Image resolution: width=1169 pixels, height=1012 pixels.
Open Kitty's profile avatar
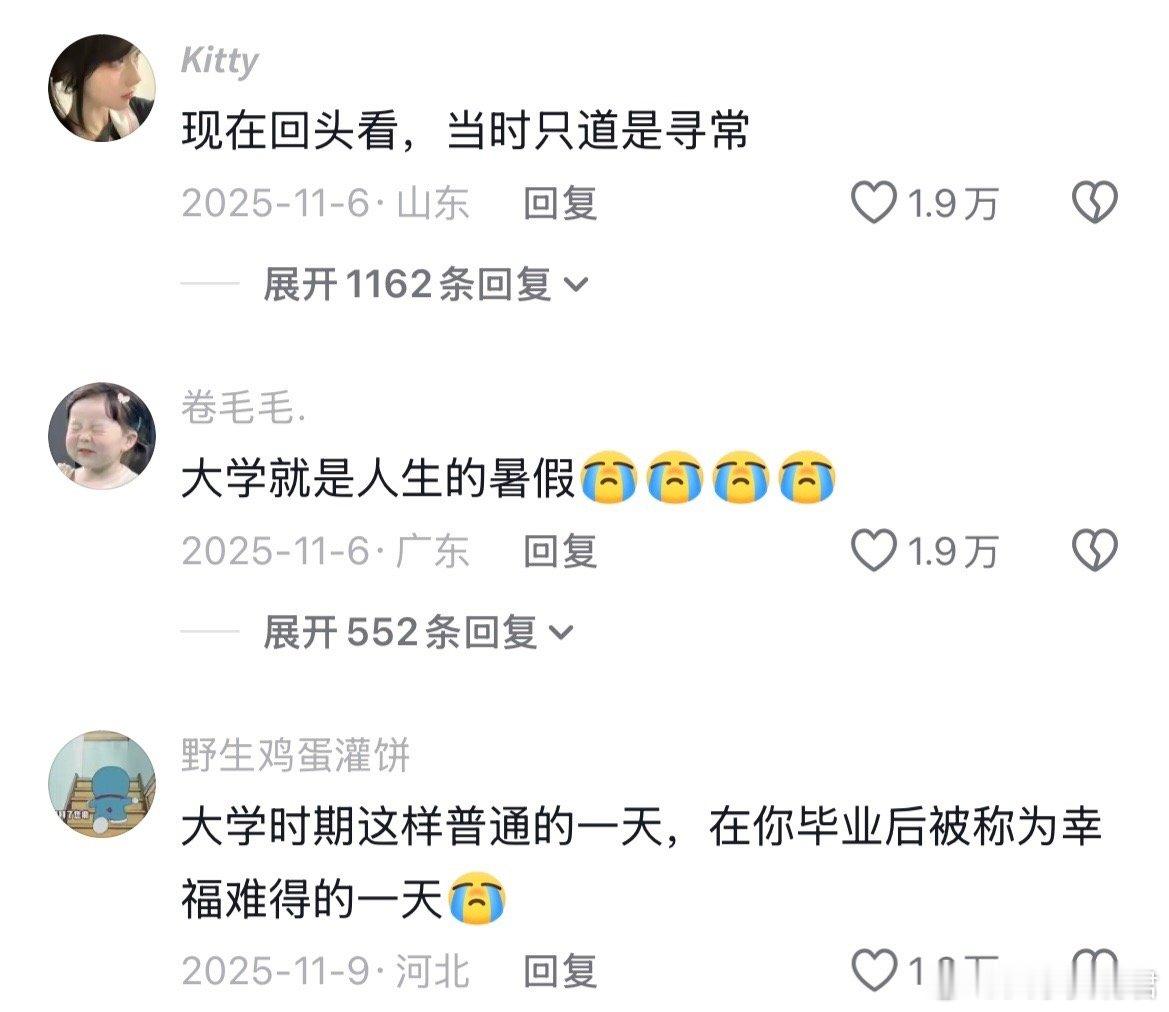(x=102, y=87)
